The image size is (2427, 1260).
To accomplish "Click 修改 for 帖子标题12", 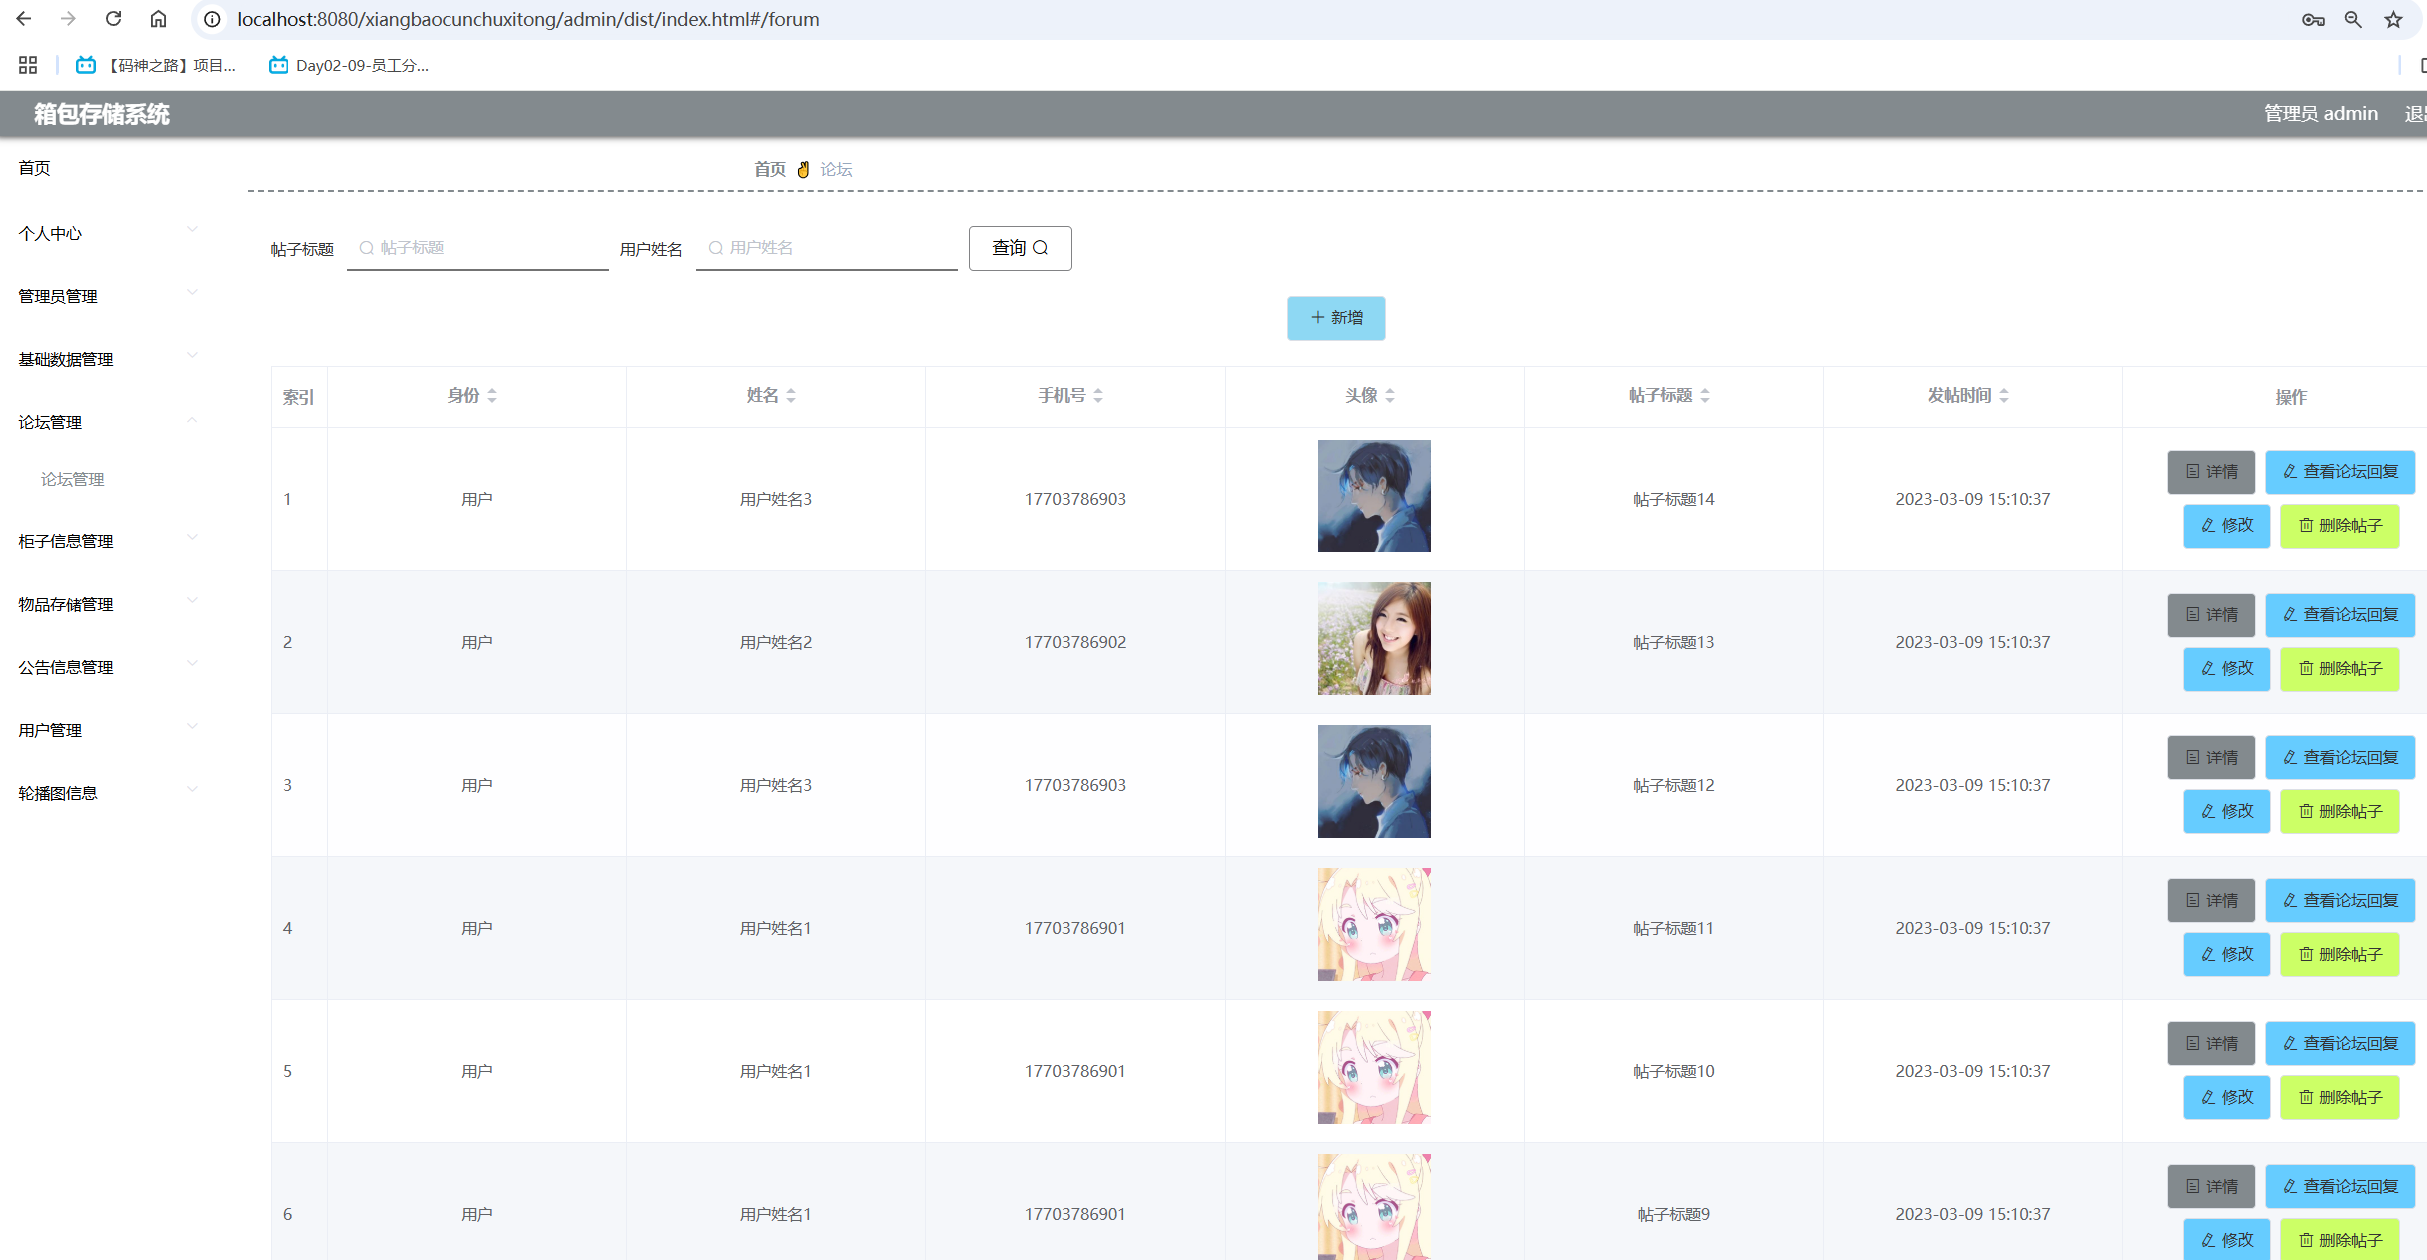I will (x=2227, y=812).
